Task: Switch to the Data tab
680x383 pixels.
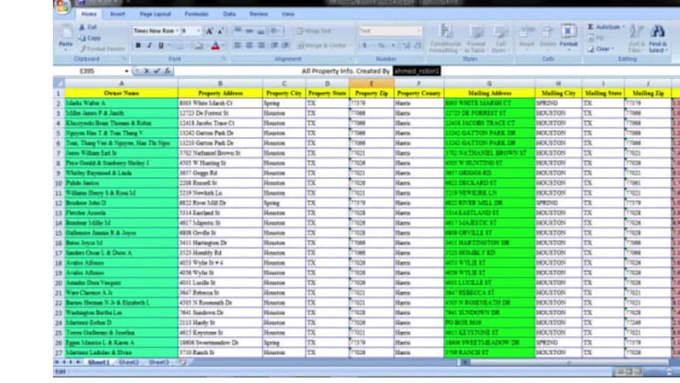Action: click(x=229, y=14)
